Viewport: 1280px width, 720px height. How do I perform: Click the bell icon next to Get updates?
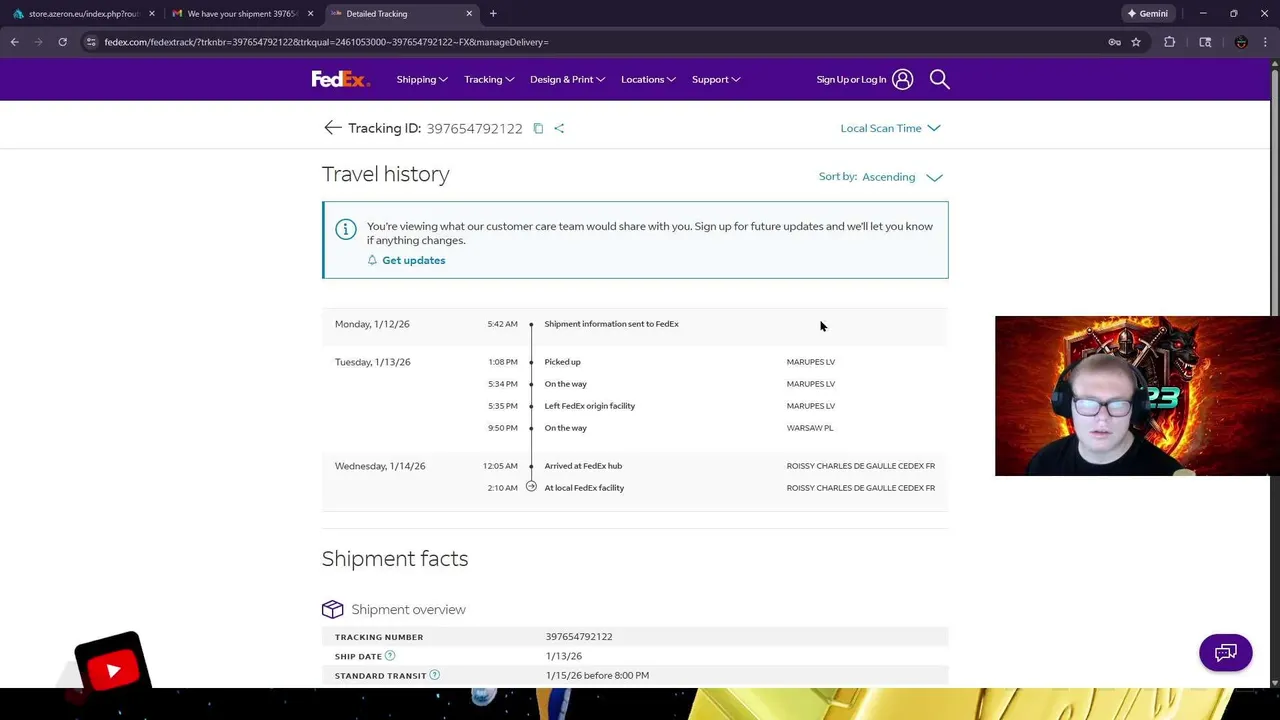tap(372, 260)
